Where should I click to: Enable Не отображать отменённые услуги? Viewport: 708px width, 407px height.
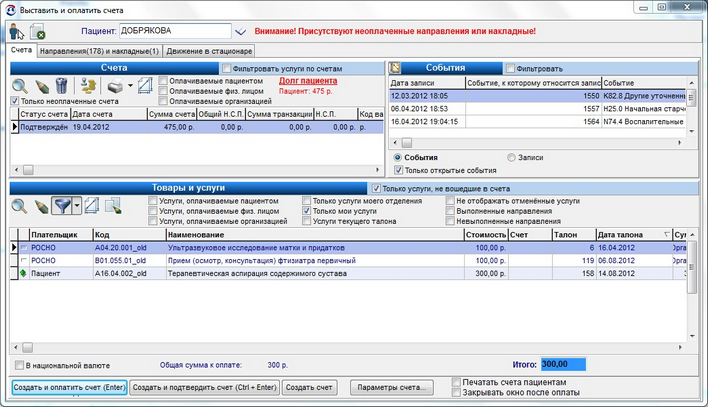[450, 201]
